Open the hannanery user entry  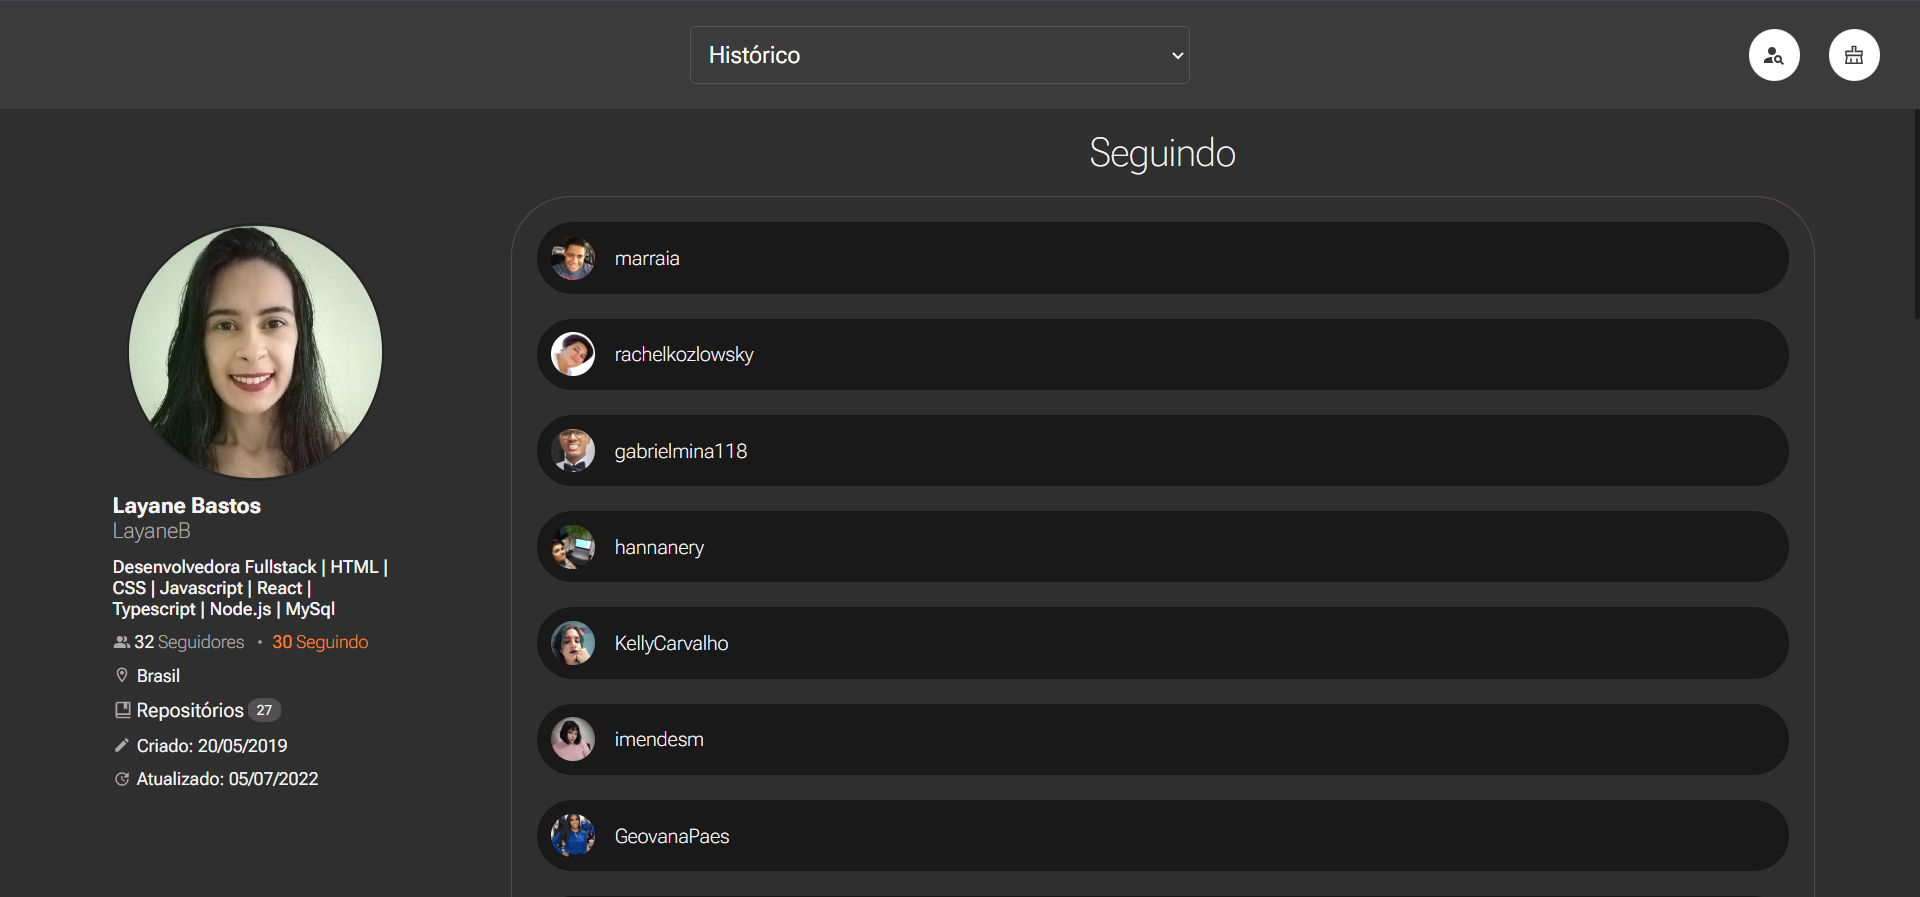tap(1162, 547)
